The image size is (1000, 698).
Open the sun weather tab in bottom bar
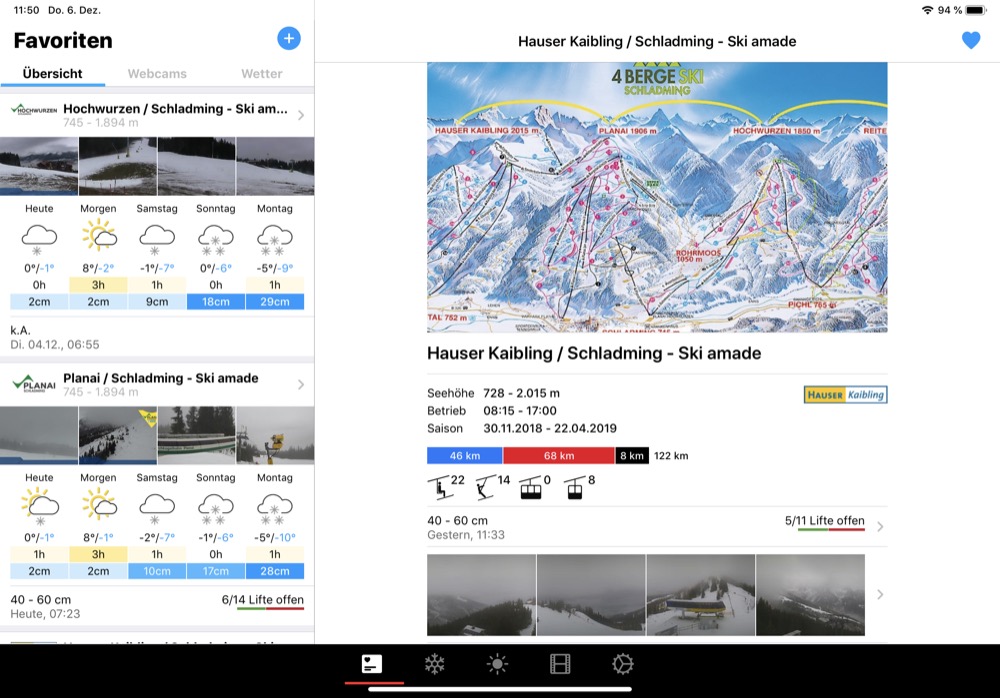click(x=497, y=664)
